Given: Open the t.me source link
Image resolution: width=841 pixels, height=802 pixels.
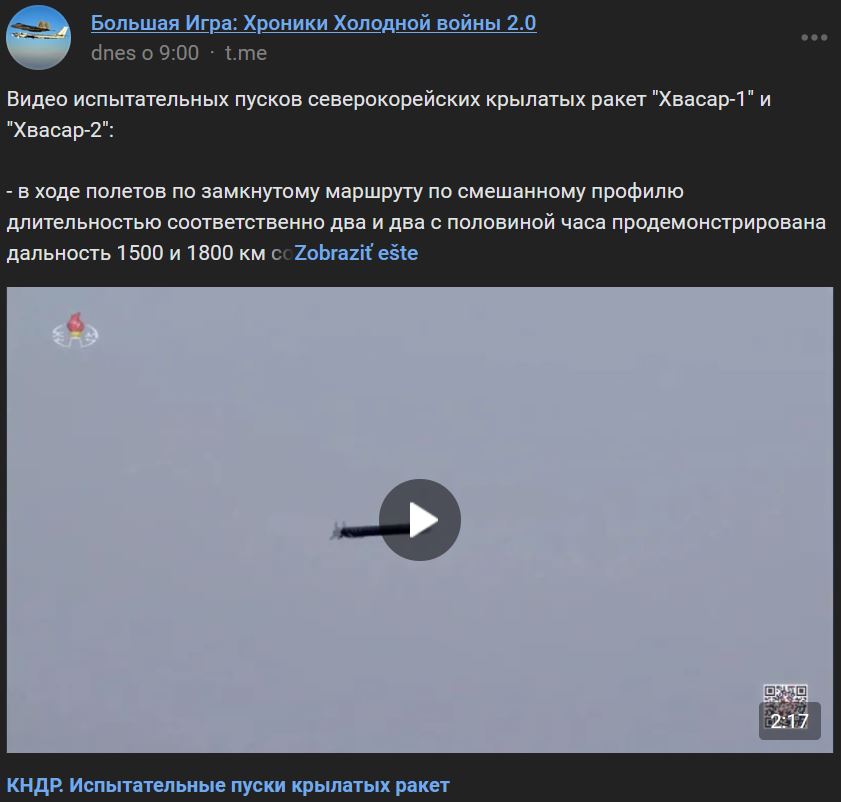Looking at the screenshot, I should 246,53.
